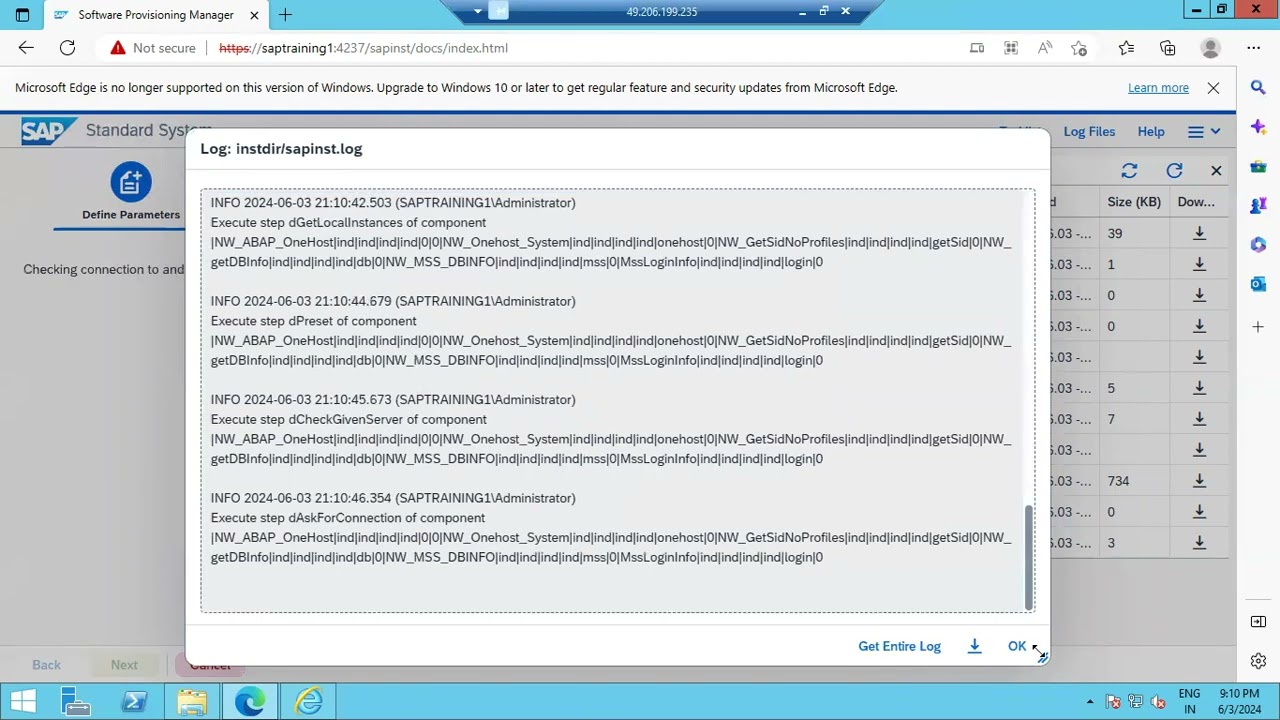Open Edge Settings and more menu
Viewport: 1280px width, 720px height.
[x=1254, y=48]
